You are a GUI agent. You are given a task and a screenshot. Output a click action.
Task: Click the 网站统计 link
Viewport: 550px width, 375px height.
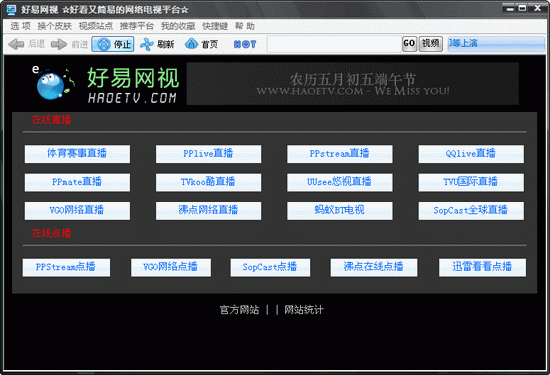[304, 310]
